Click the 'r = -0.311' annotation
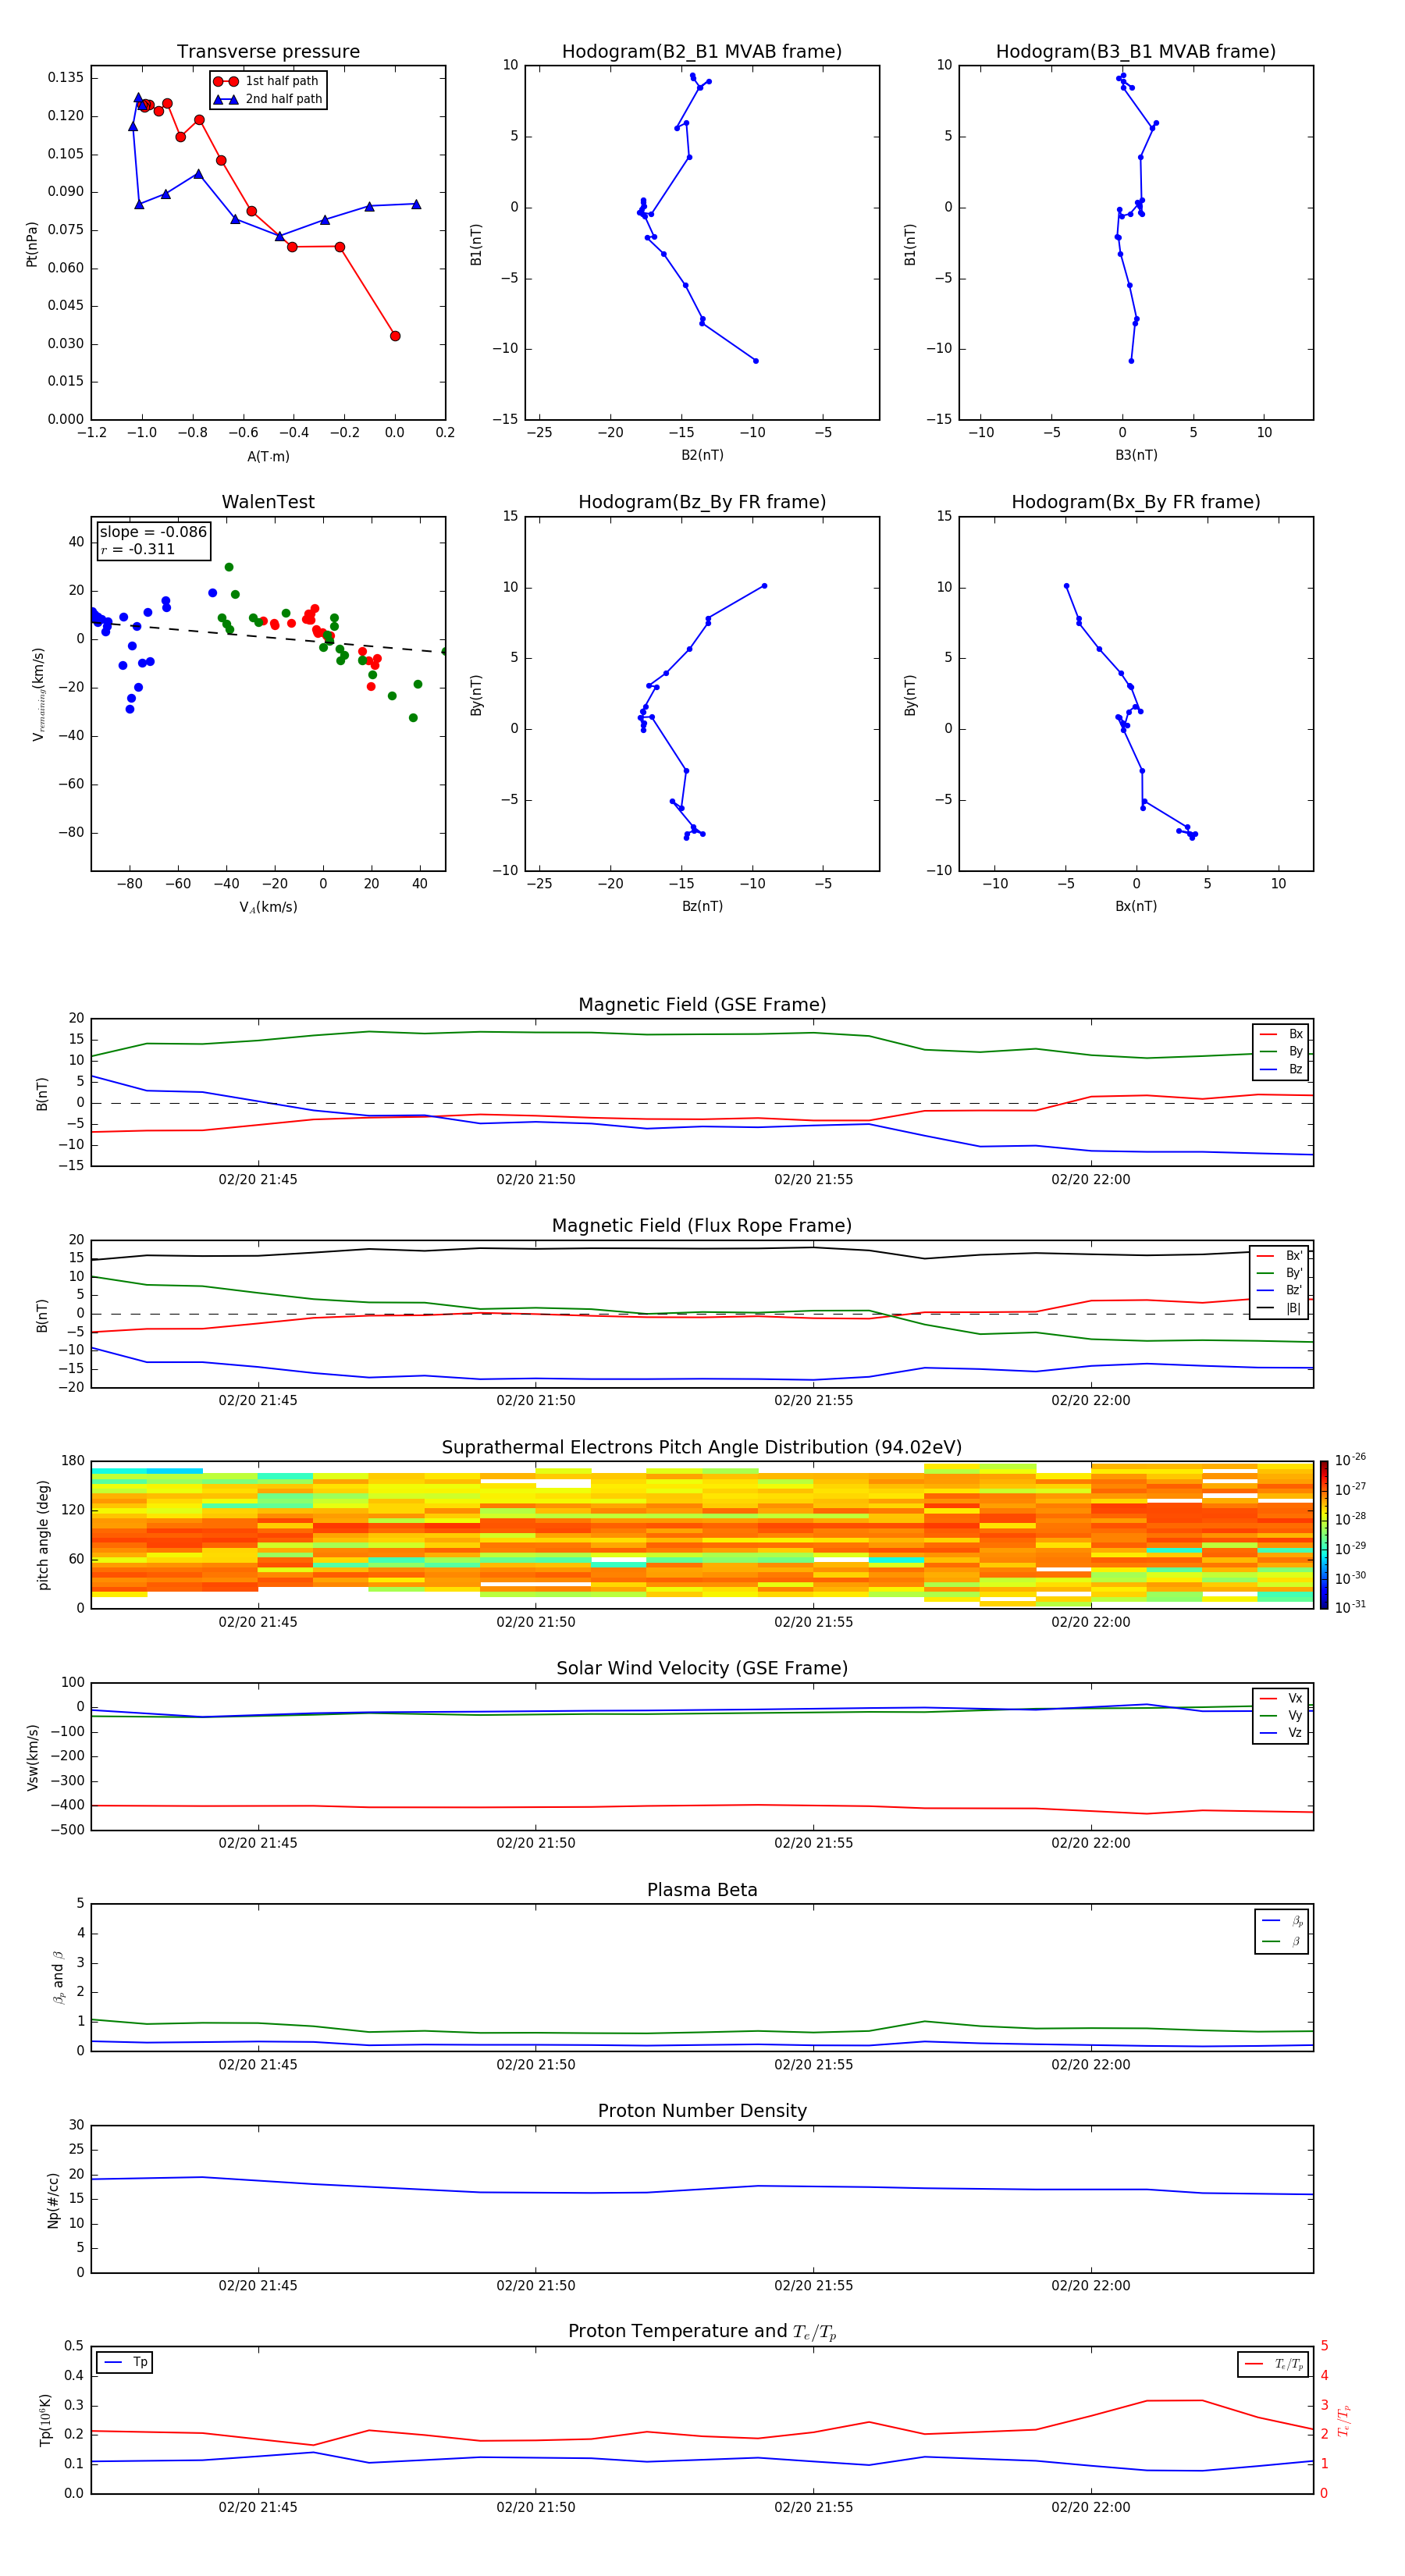Viewport: 1405px width, 2576px height. point(138,549)
